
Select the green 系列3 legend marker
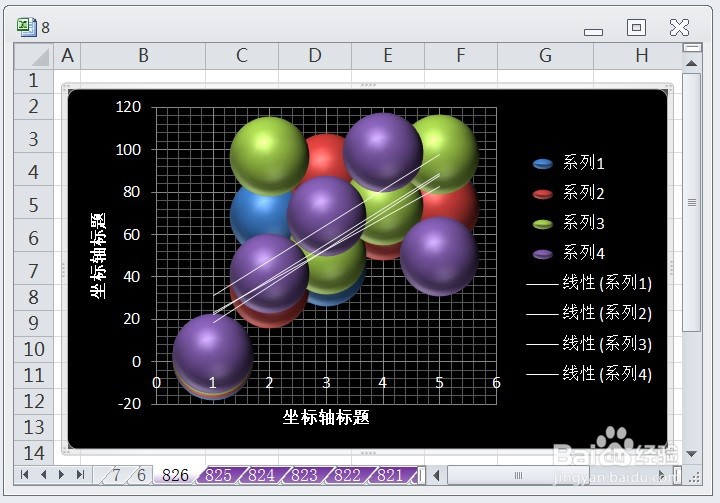point(543,224)
